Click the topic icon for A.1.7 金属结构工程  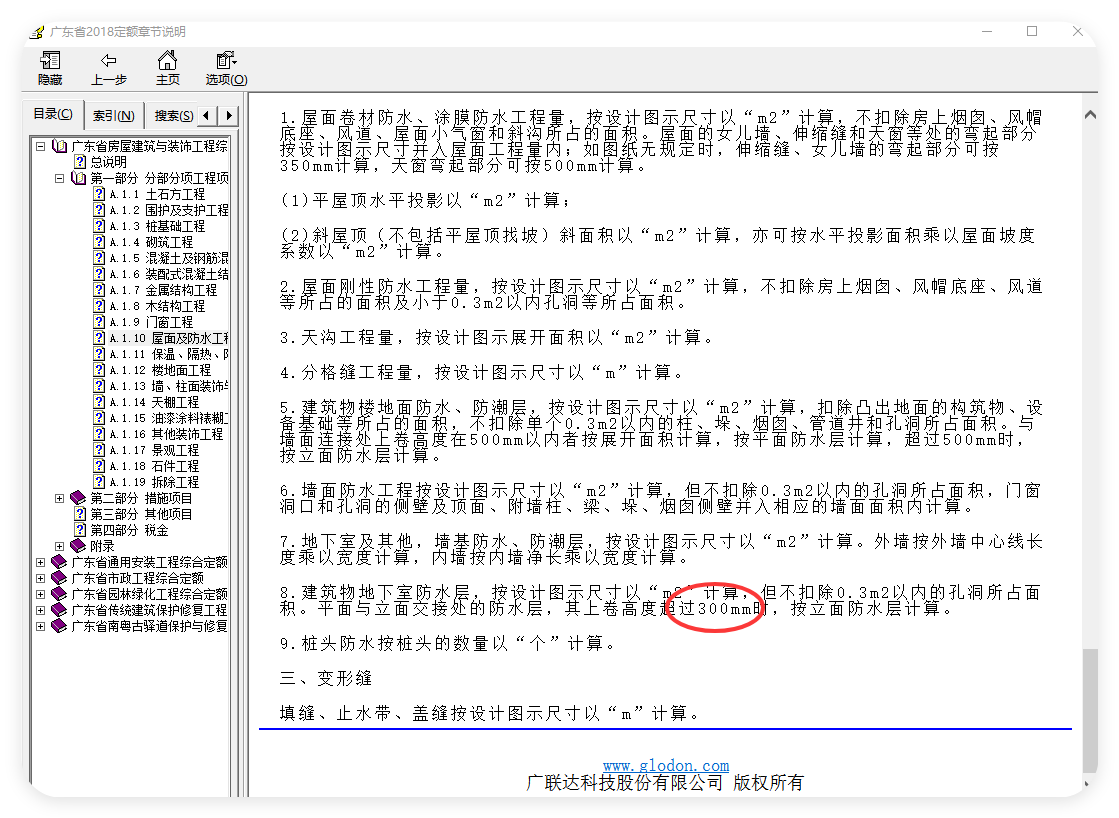pos(99,290)
